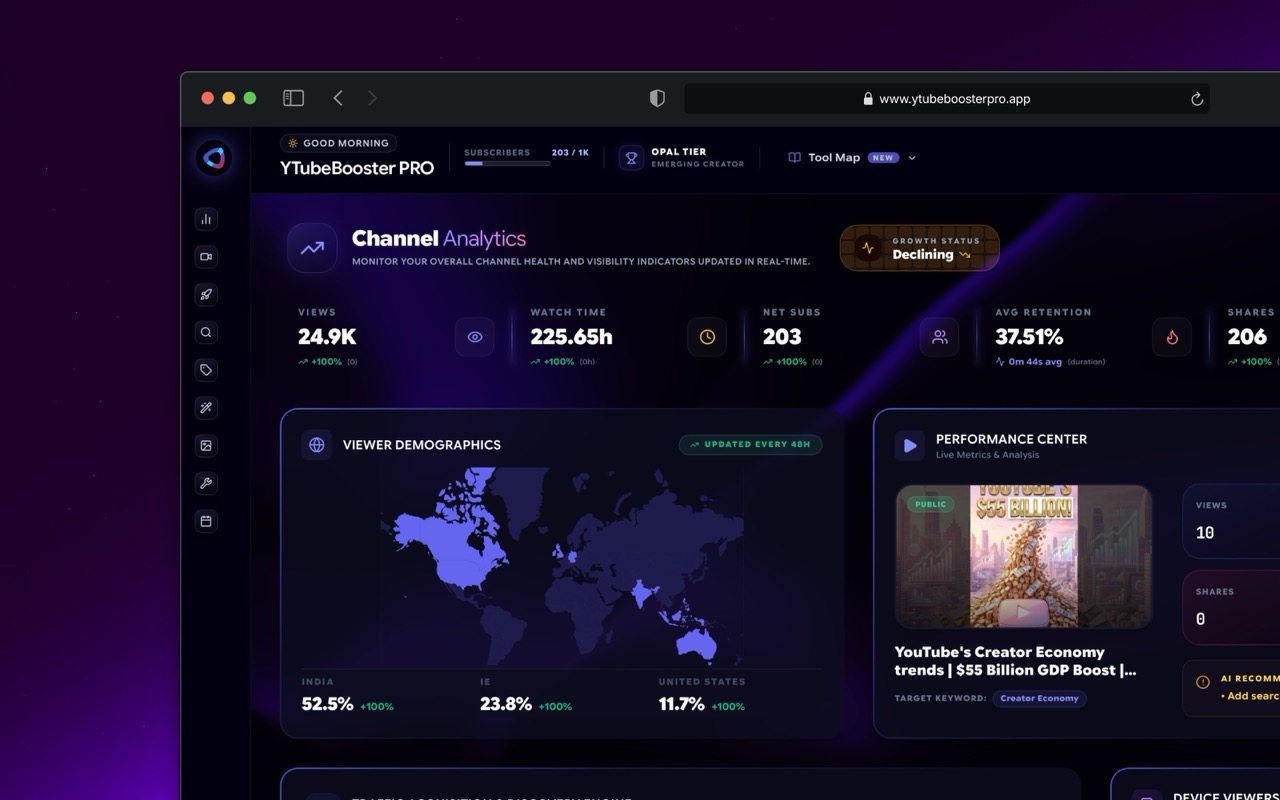1280x800 pixels.
Task: Reload the page with refresh icon
Action: click(1196, 99)
